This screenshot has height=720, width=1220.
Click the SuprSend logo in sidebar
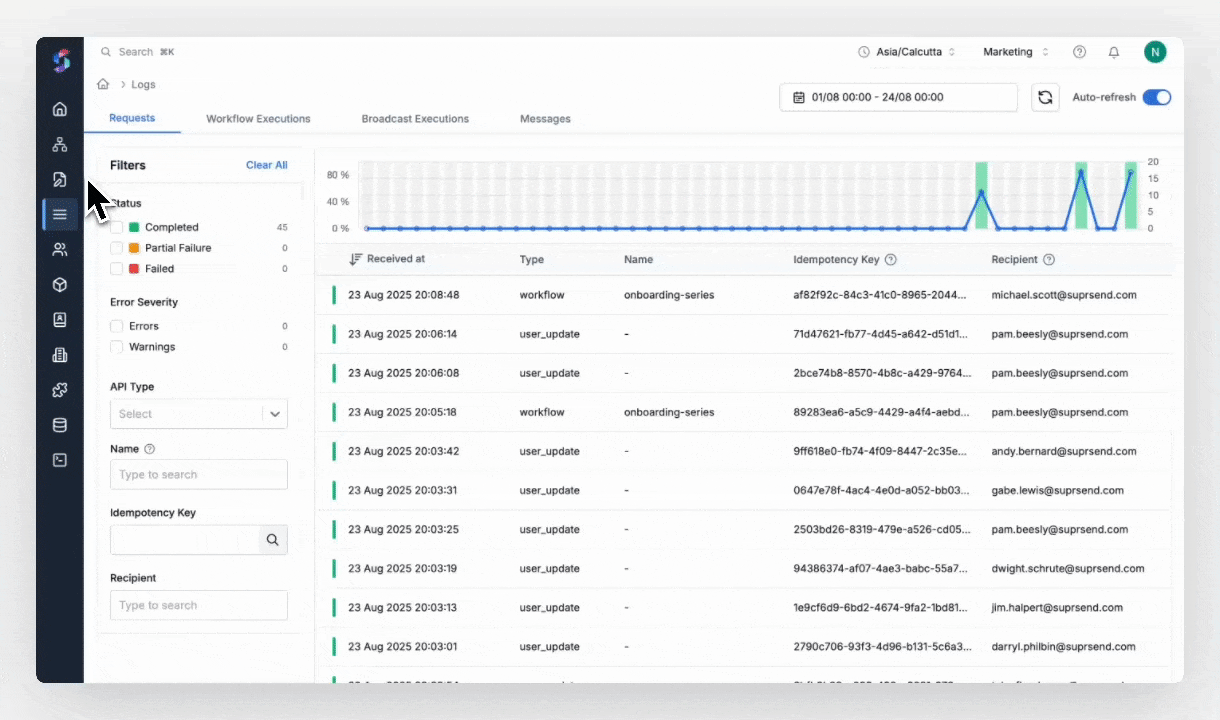[61, 62]
